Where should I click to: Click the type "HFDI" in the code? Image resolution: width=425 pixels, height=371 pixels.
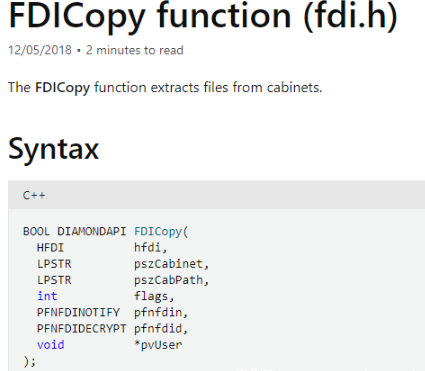pyautogui.click(x=50, y=248)
